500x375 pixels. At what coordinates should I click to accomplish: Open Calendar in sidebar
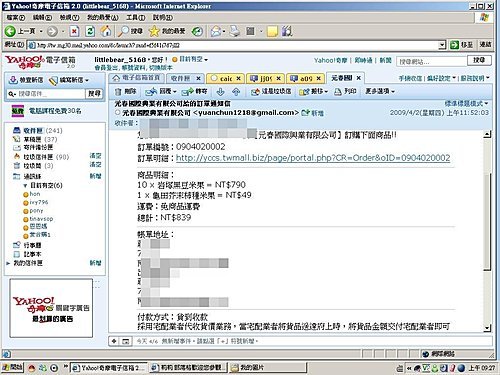pos(27,245)
